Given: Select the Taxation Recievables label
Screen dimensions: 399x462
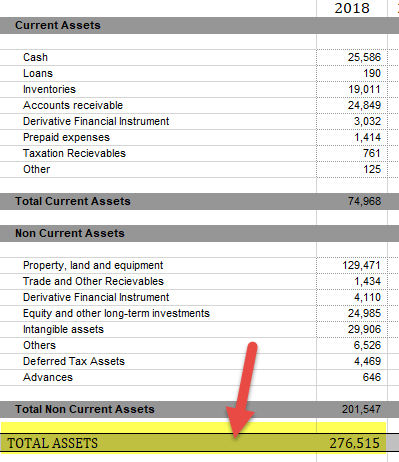Looking at the screenshot, I should point(74,153).
